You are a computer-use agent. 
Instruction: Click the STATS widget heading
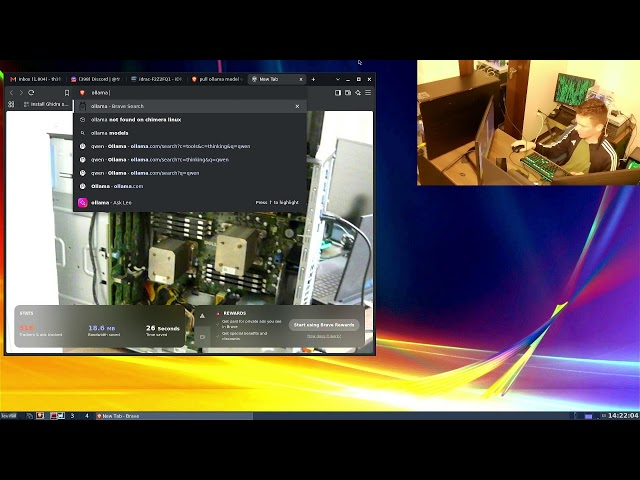point(26,313)
